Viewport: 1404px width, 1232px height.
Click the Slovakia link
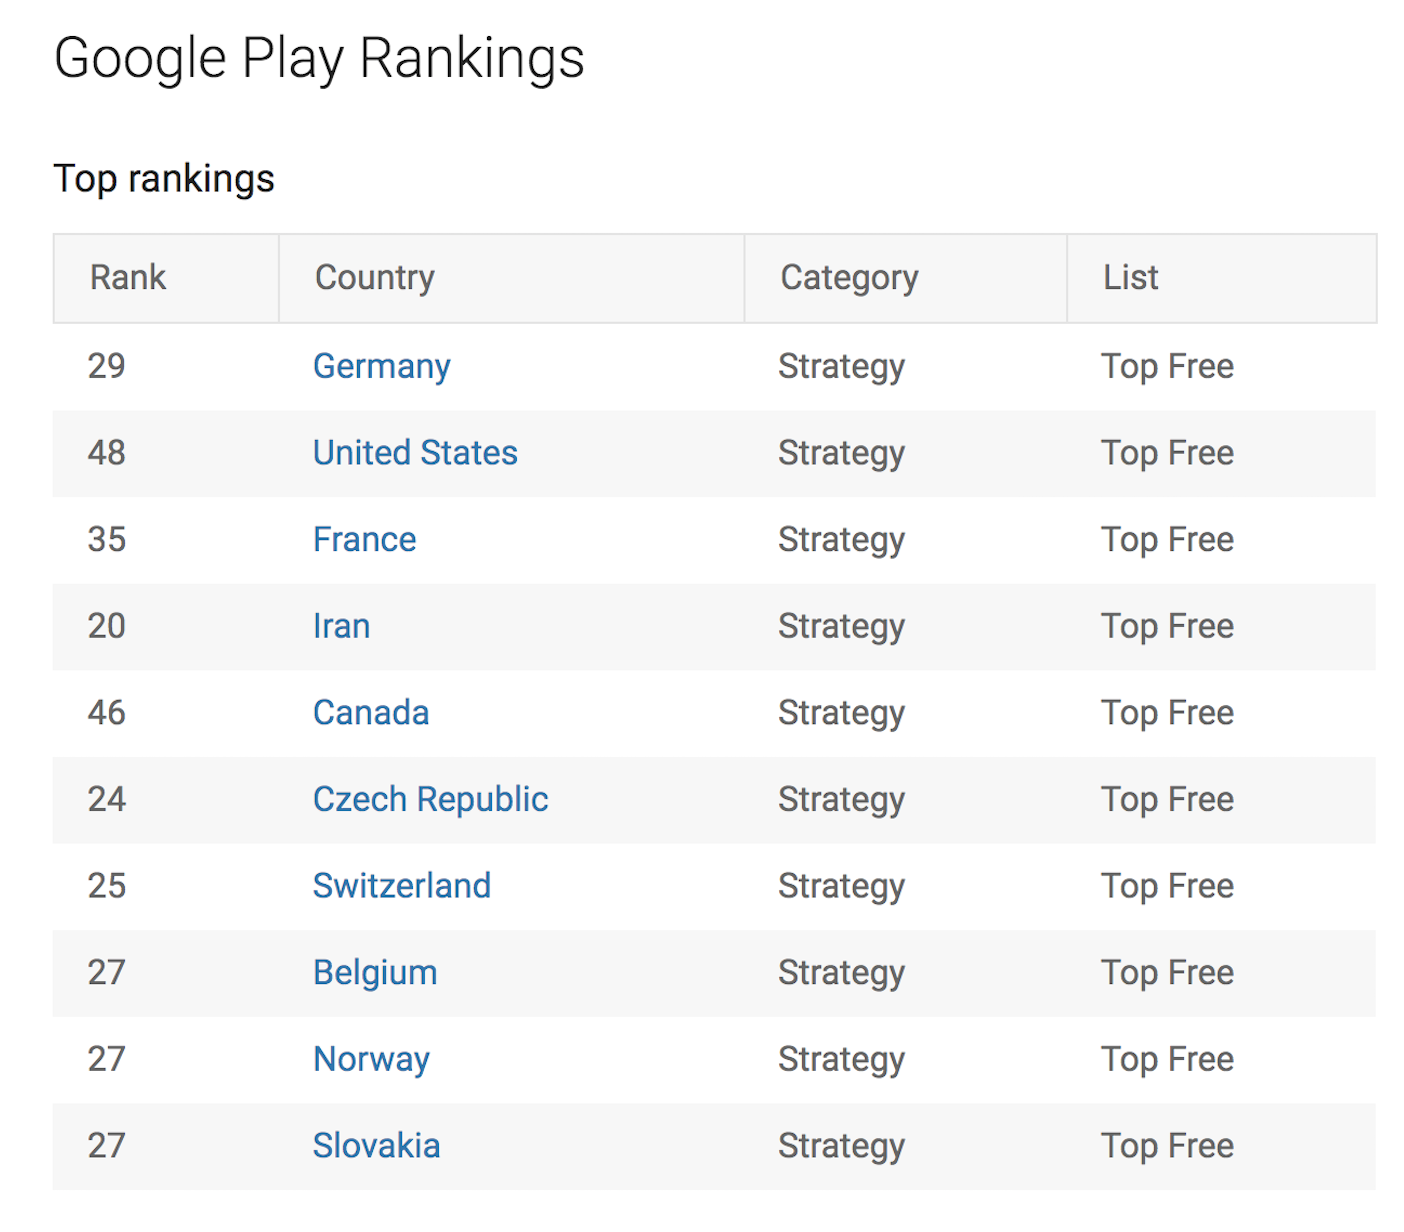[x=376, y=1146]
